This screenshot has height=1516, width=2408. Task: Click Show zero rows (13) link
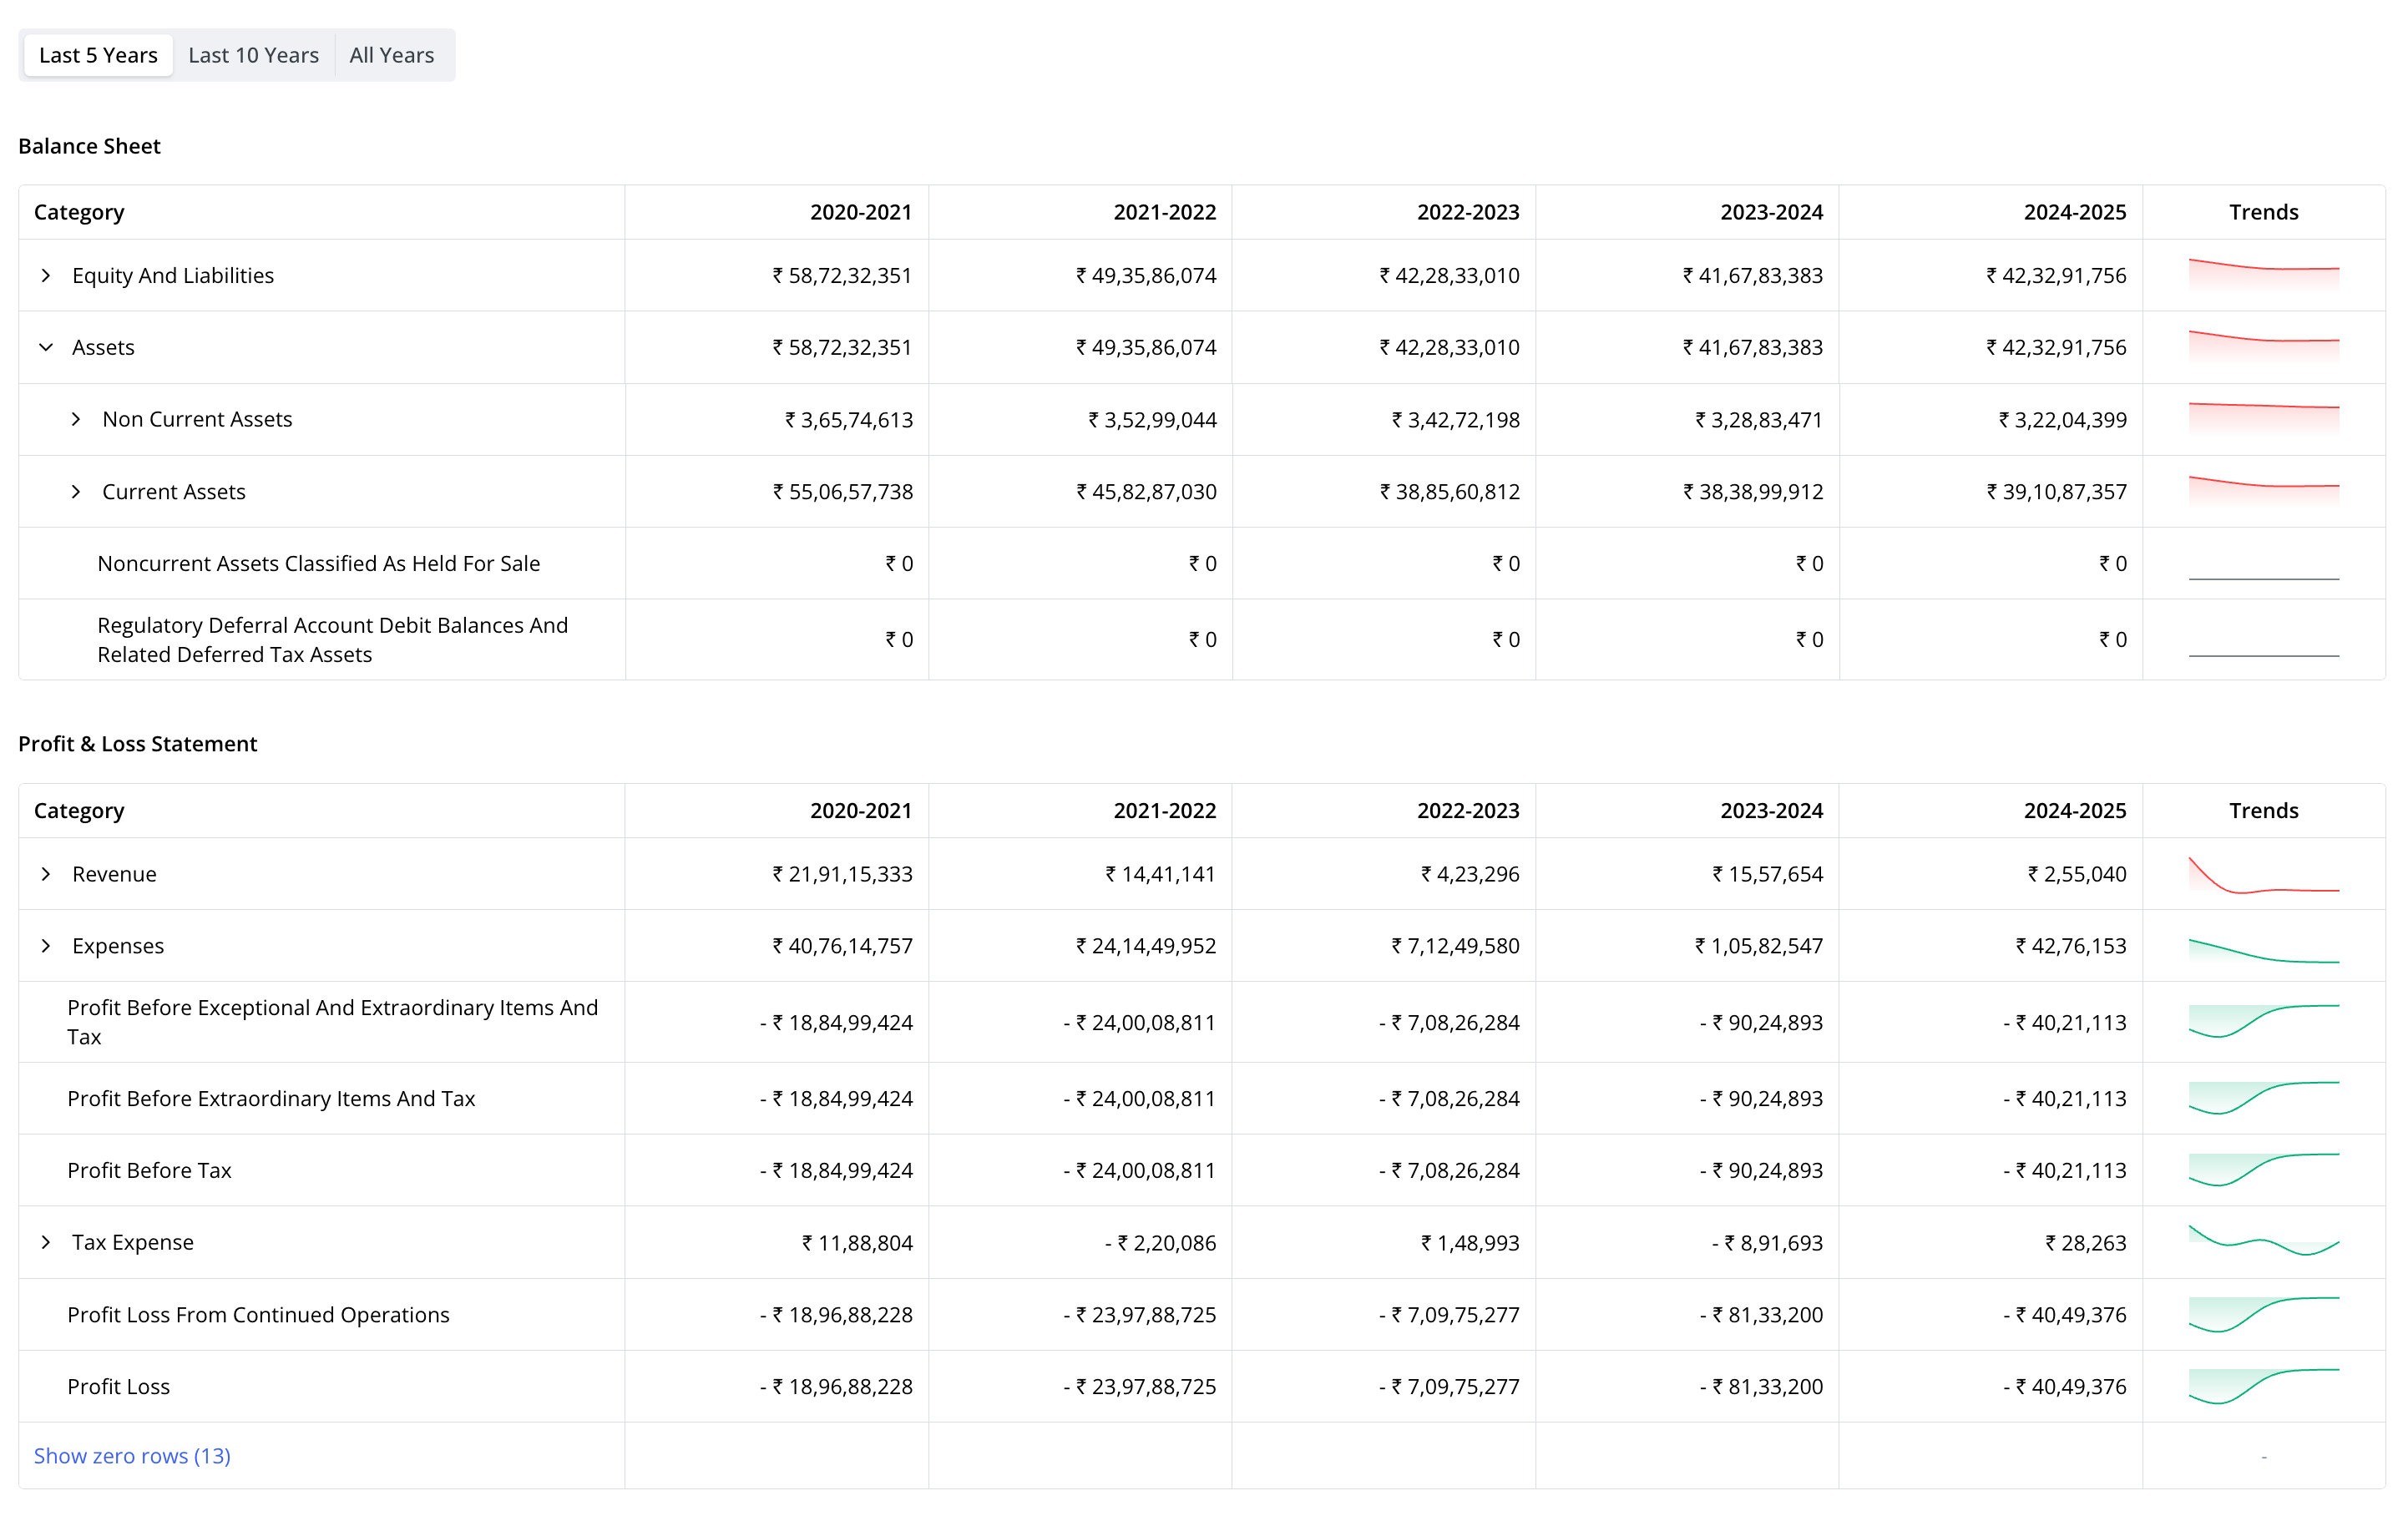pyautogui.click(x=132, y=1455)
